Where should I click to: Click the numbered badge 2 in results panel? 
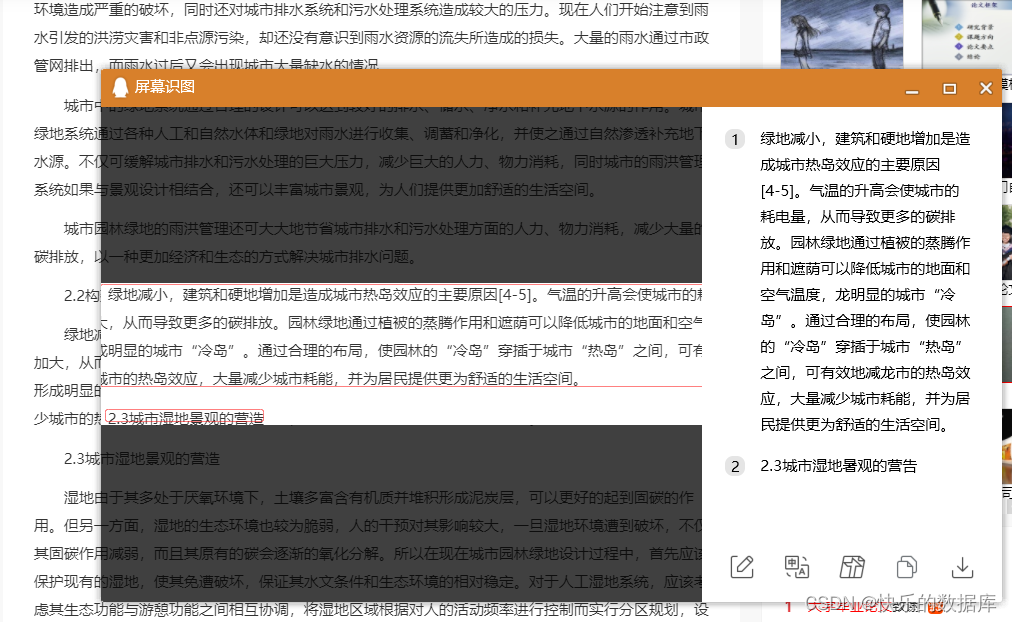pyautogui.click(x=735, y=466)
